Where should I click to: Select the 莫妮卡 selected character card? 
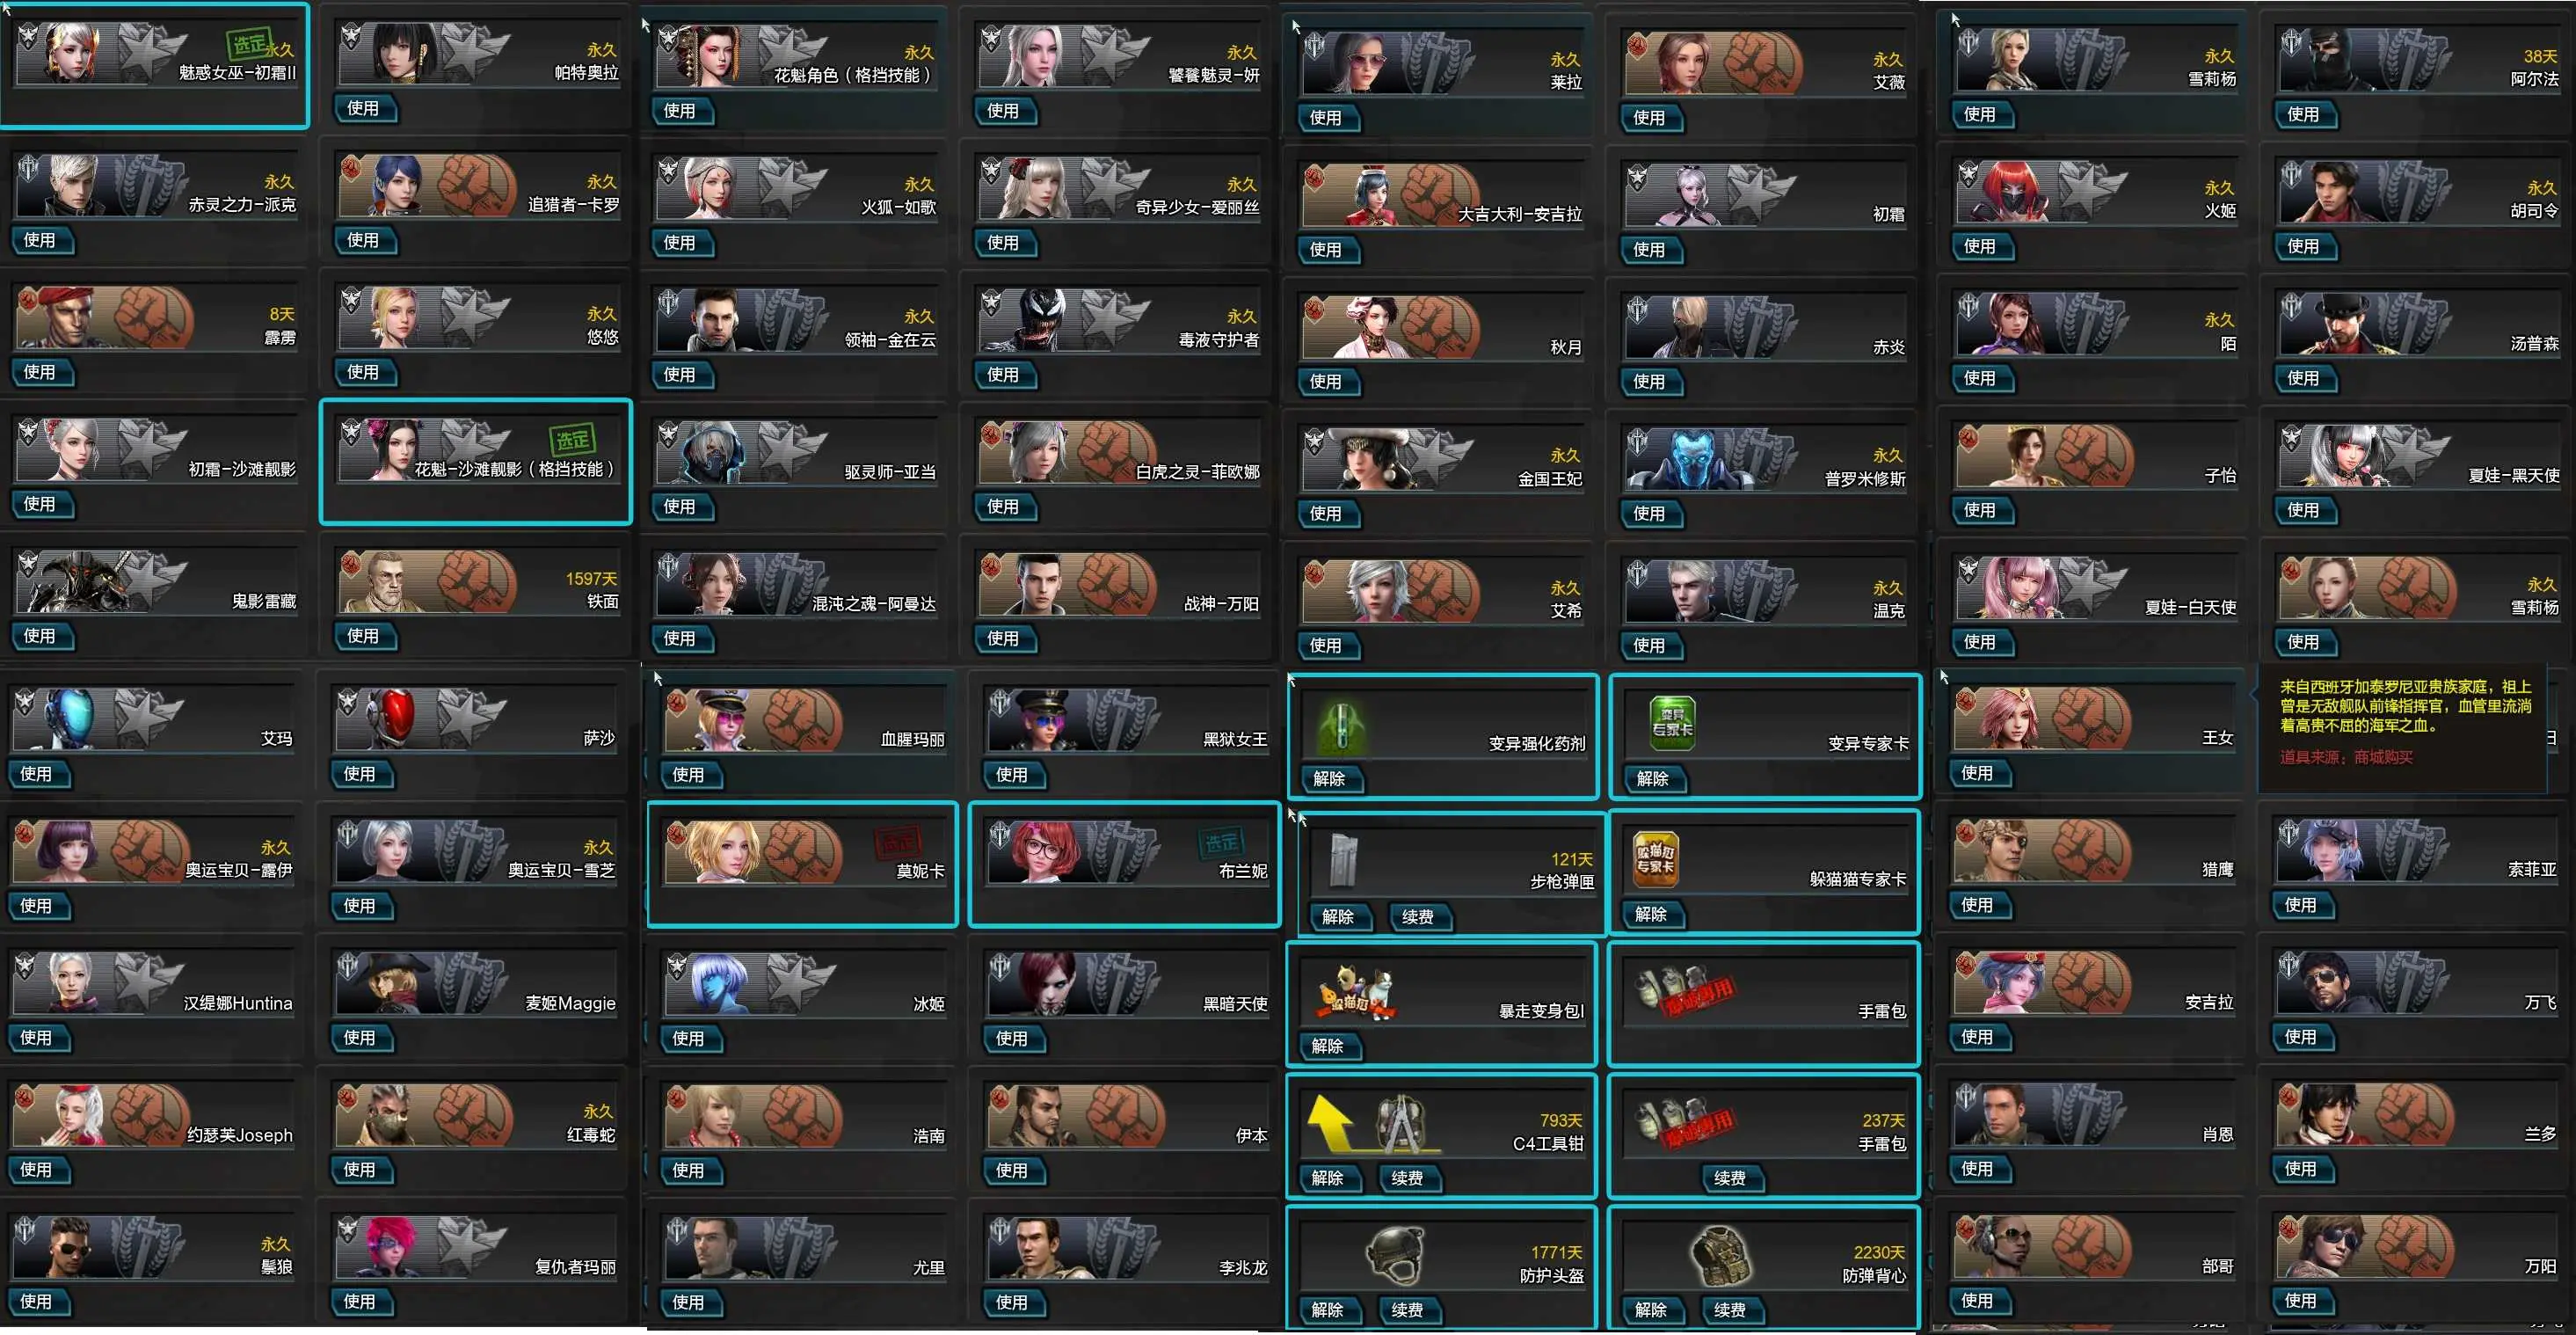tap(802, 864)
